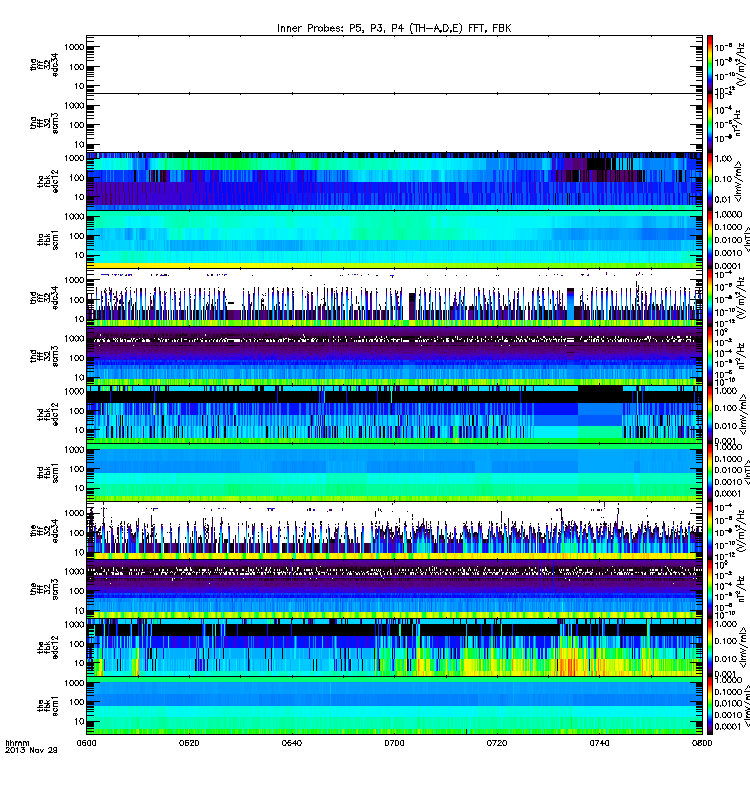Click the 0640 time axis label
750x800 pixels.
pyautogui.click(x=291, y=743)
